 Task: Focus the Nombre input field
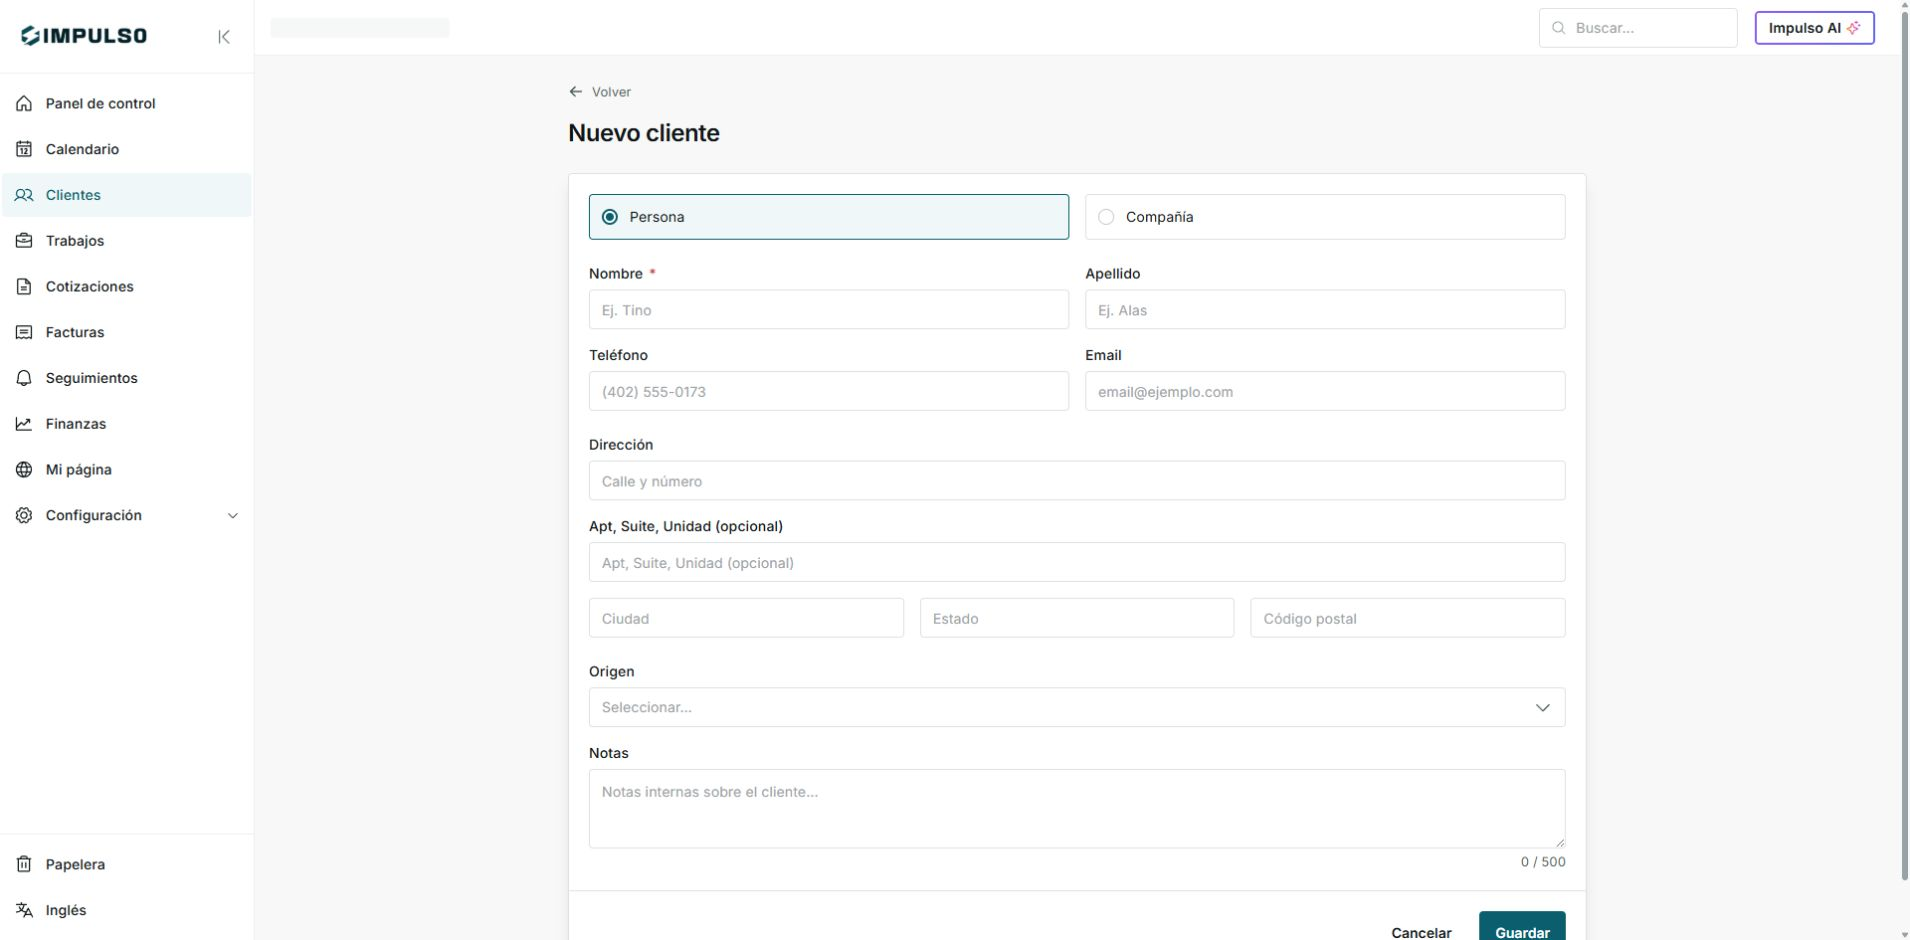829,310
